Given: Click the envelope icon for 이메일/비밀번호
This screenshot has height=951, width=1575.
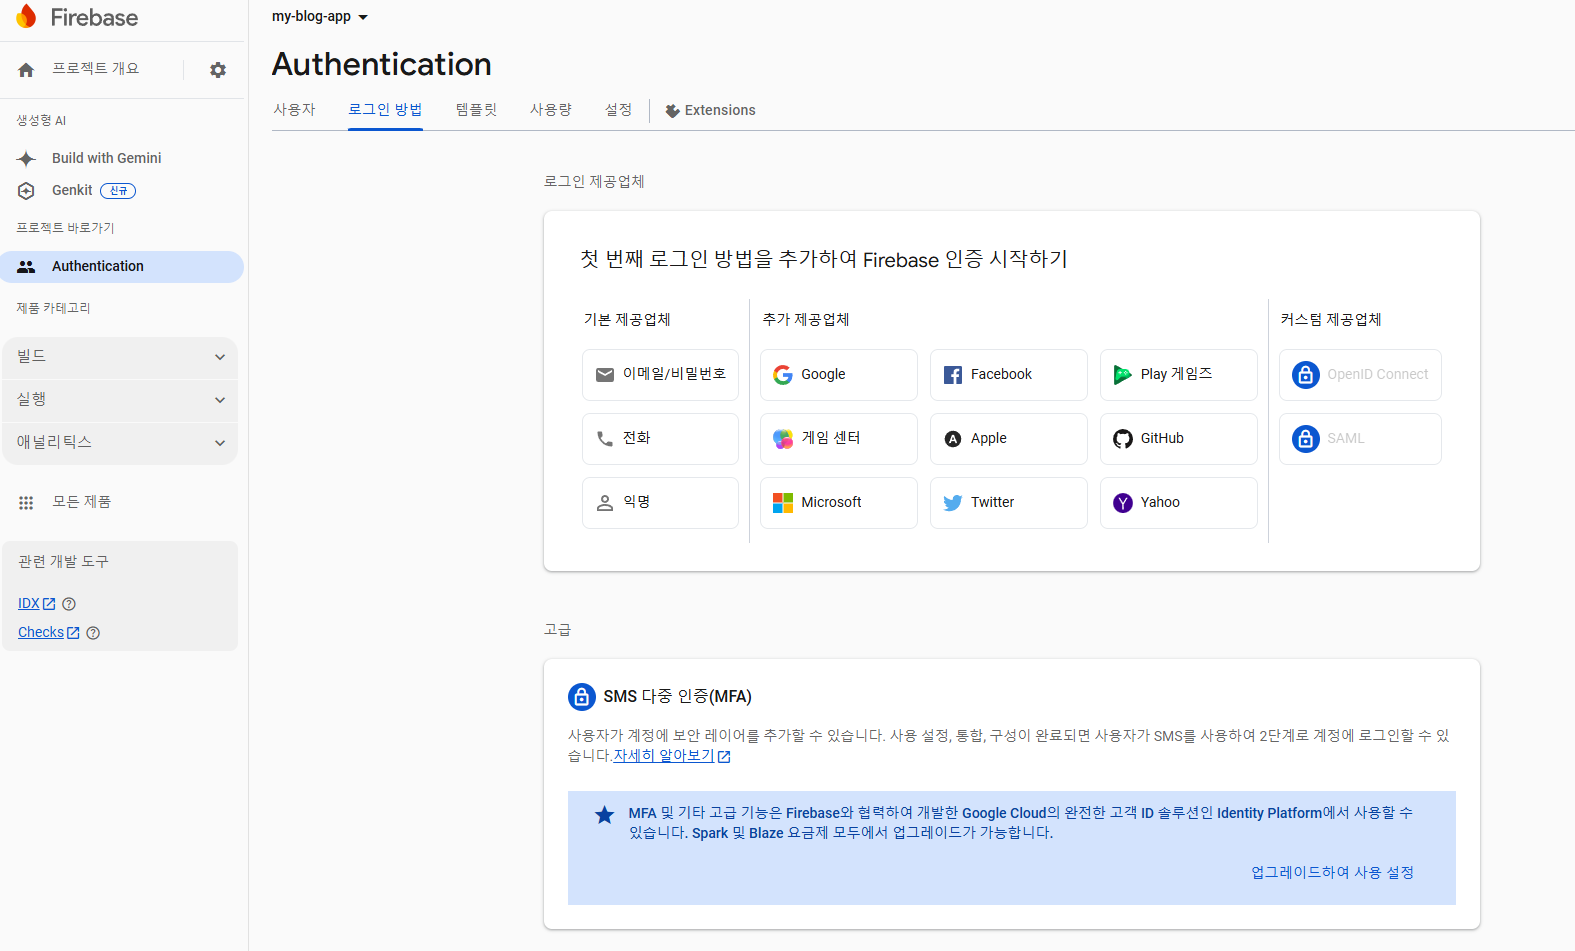Looking at the screenshot, I should (x=605, y=375).
